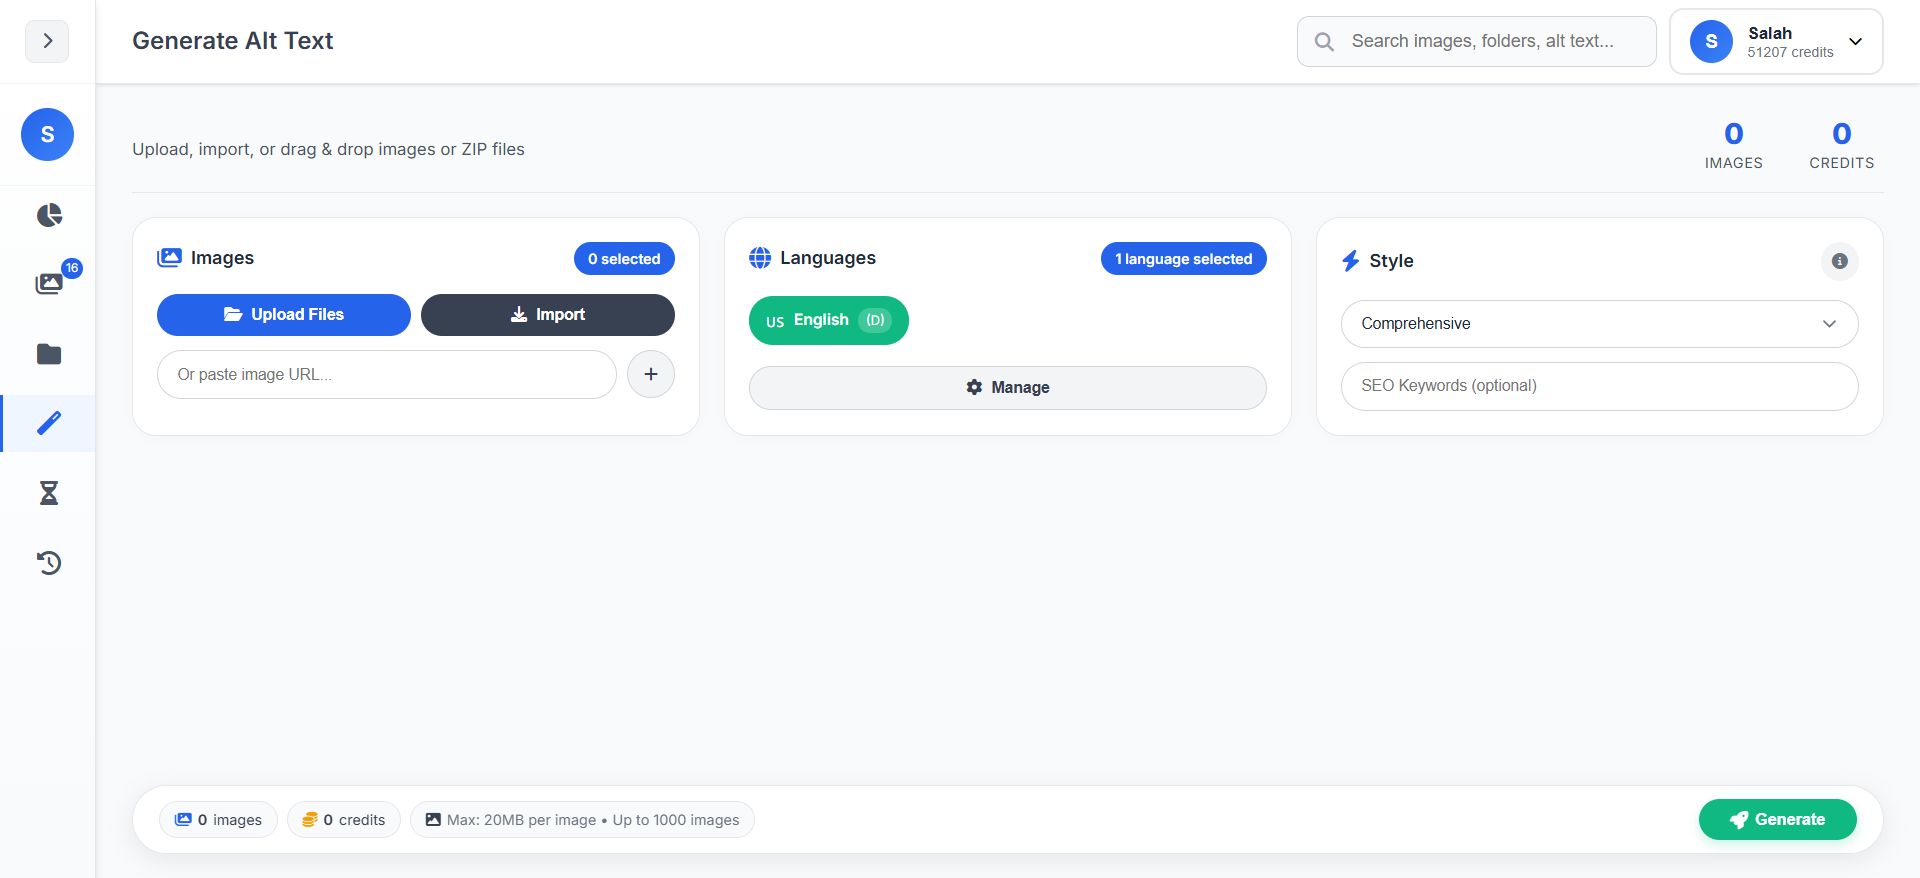The width and height of the screenshot is (1920, 878).
Task: Open the images library icon with badge 16
Action: coord(49,283)
